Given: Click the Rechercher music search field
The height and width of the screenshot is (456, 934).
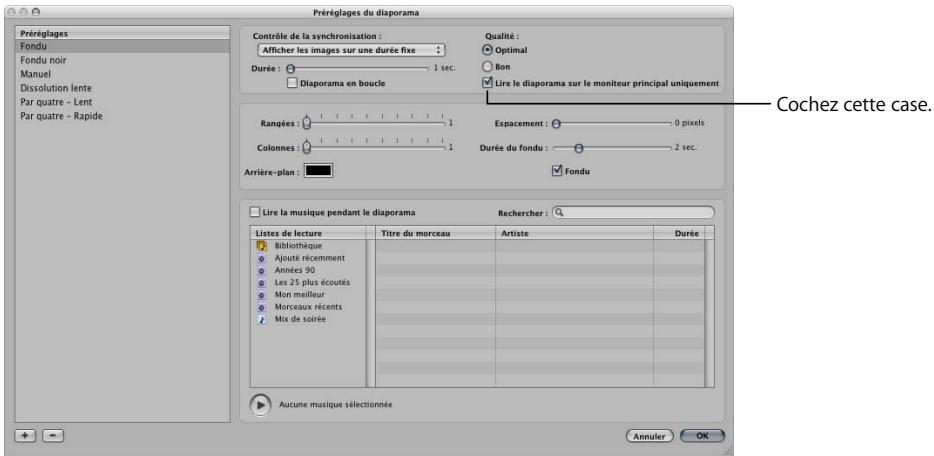Looking at the screenshot, I should pos(633,212).
